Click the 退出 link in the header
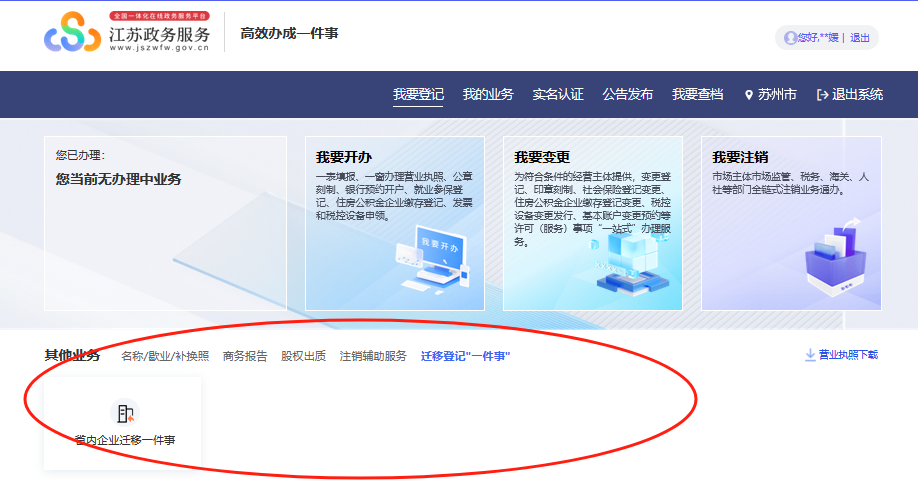 (860, 38)
